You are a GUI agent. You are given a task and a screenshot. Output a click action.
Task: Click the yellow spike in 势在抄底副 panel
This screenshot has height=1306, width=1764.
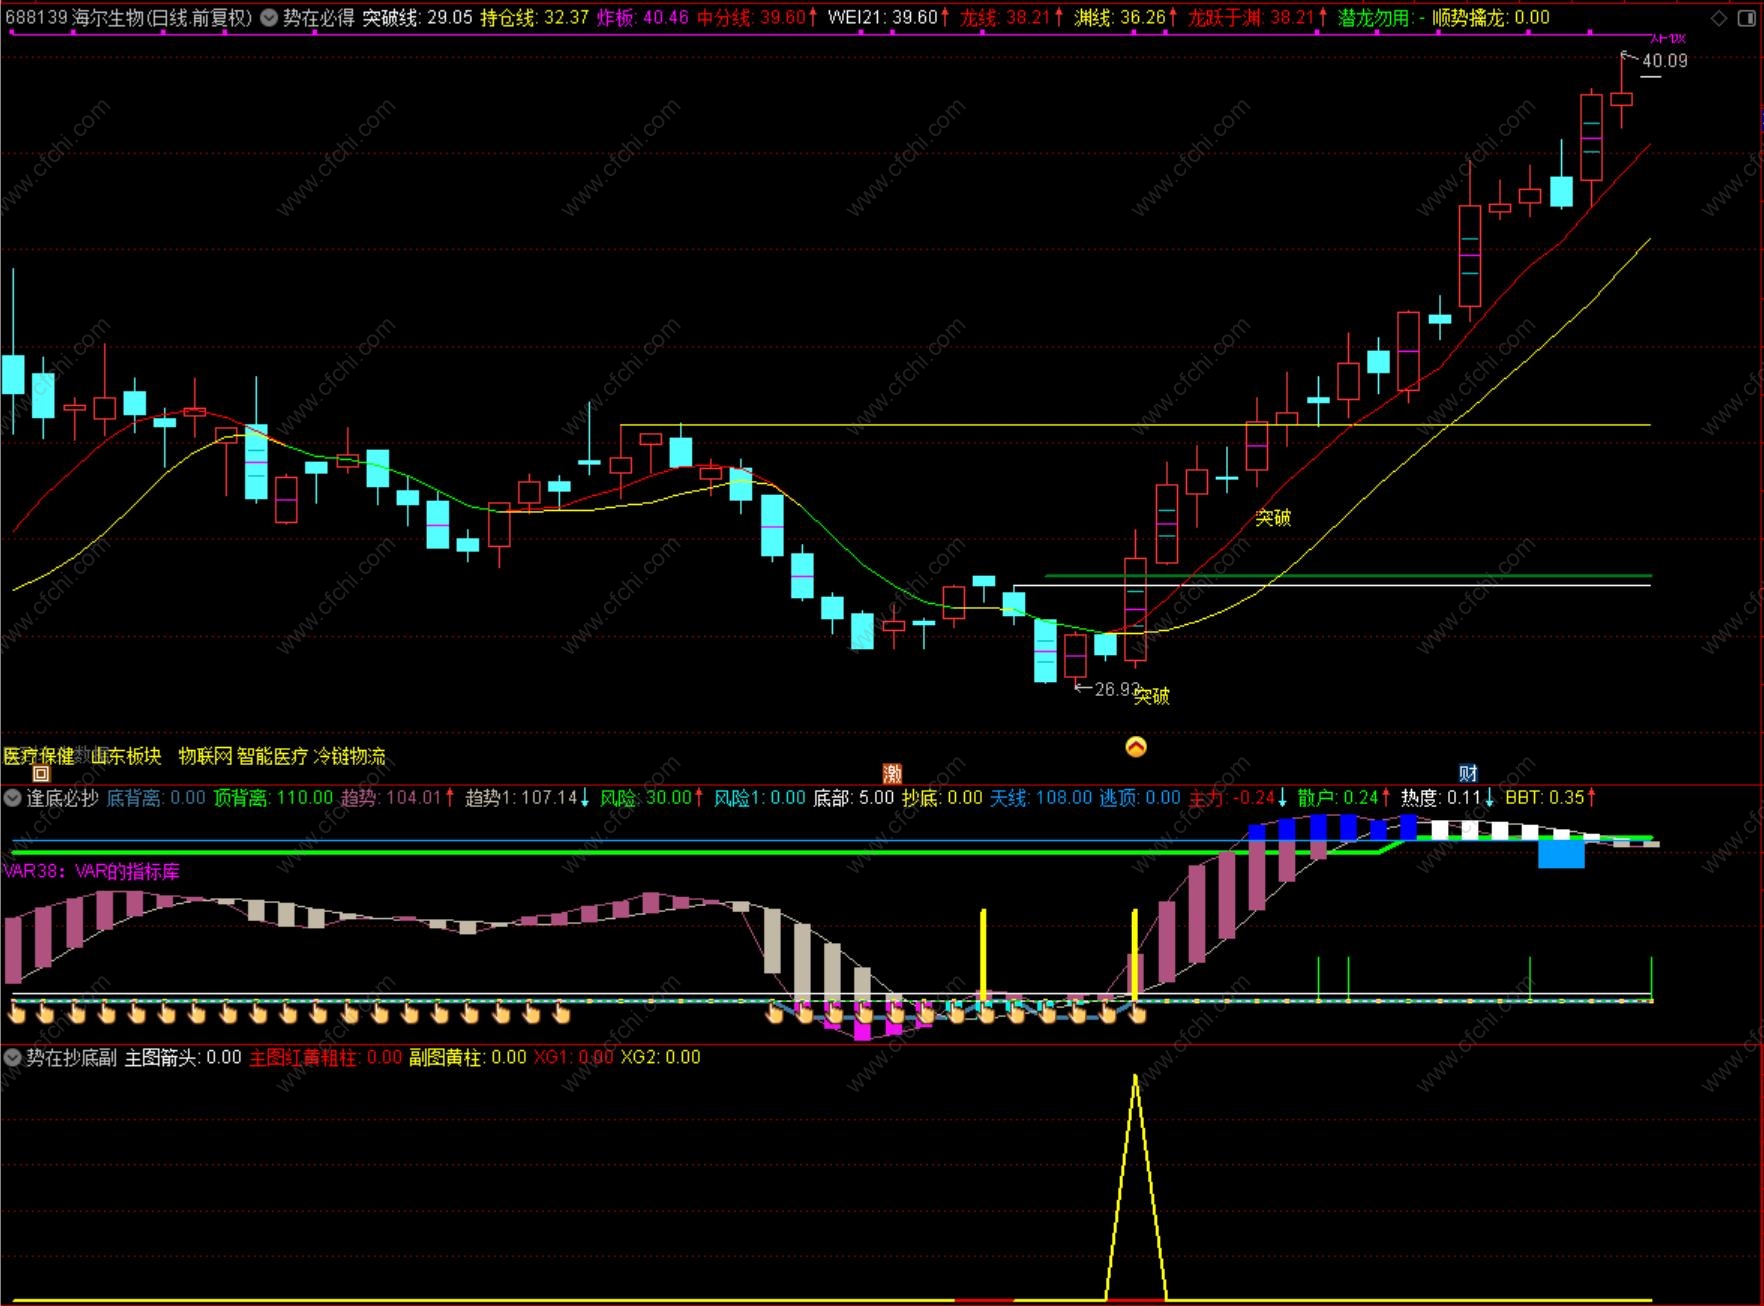1135,1187
